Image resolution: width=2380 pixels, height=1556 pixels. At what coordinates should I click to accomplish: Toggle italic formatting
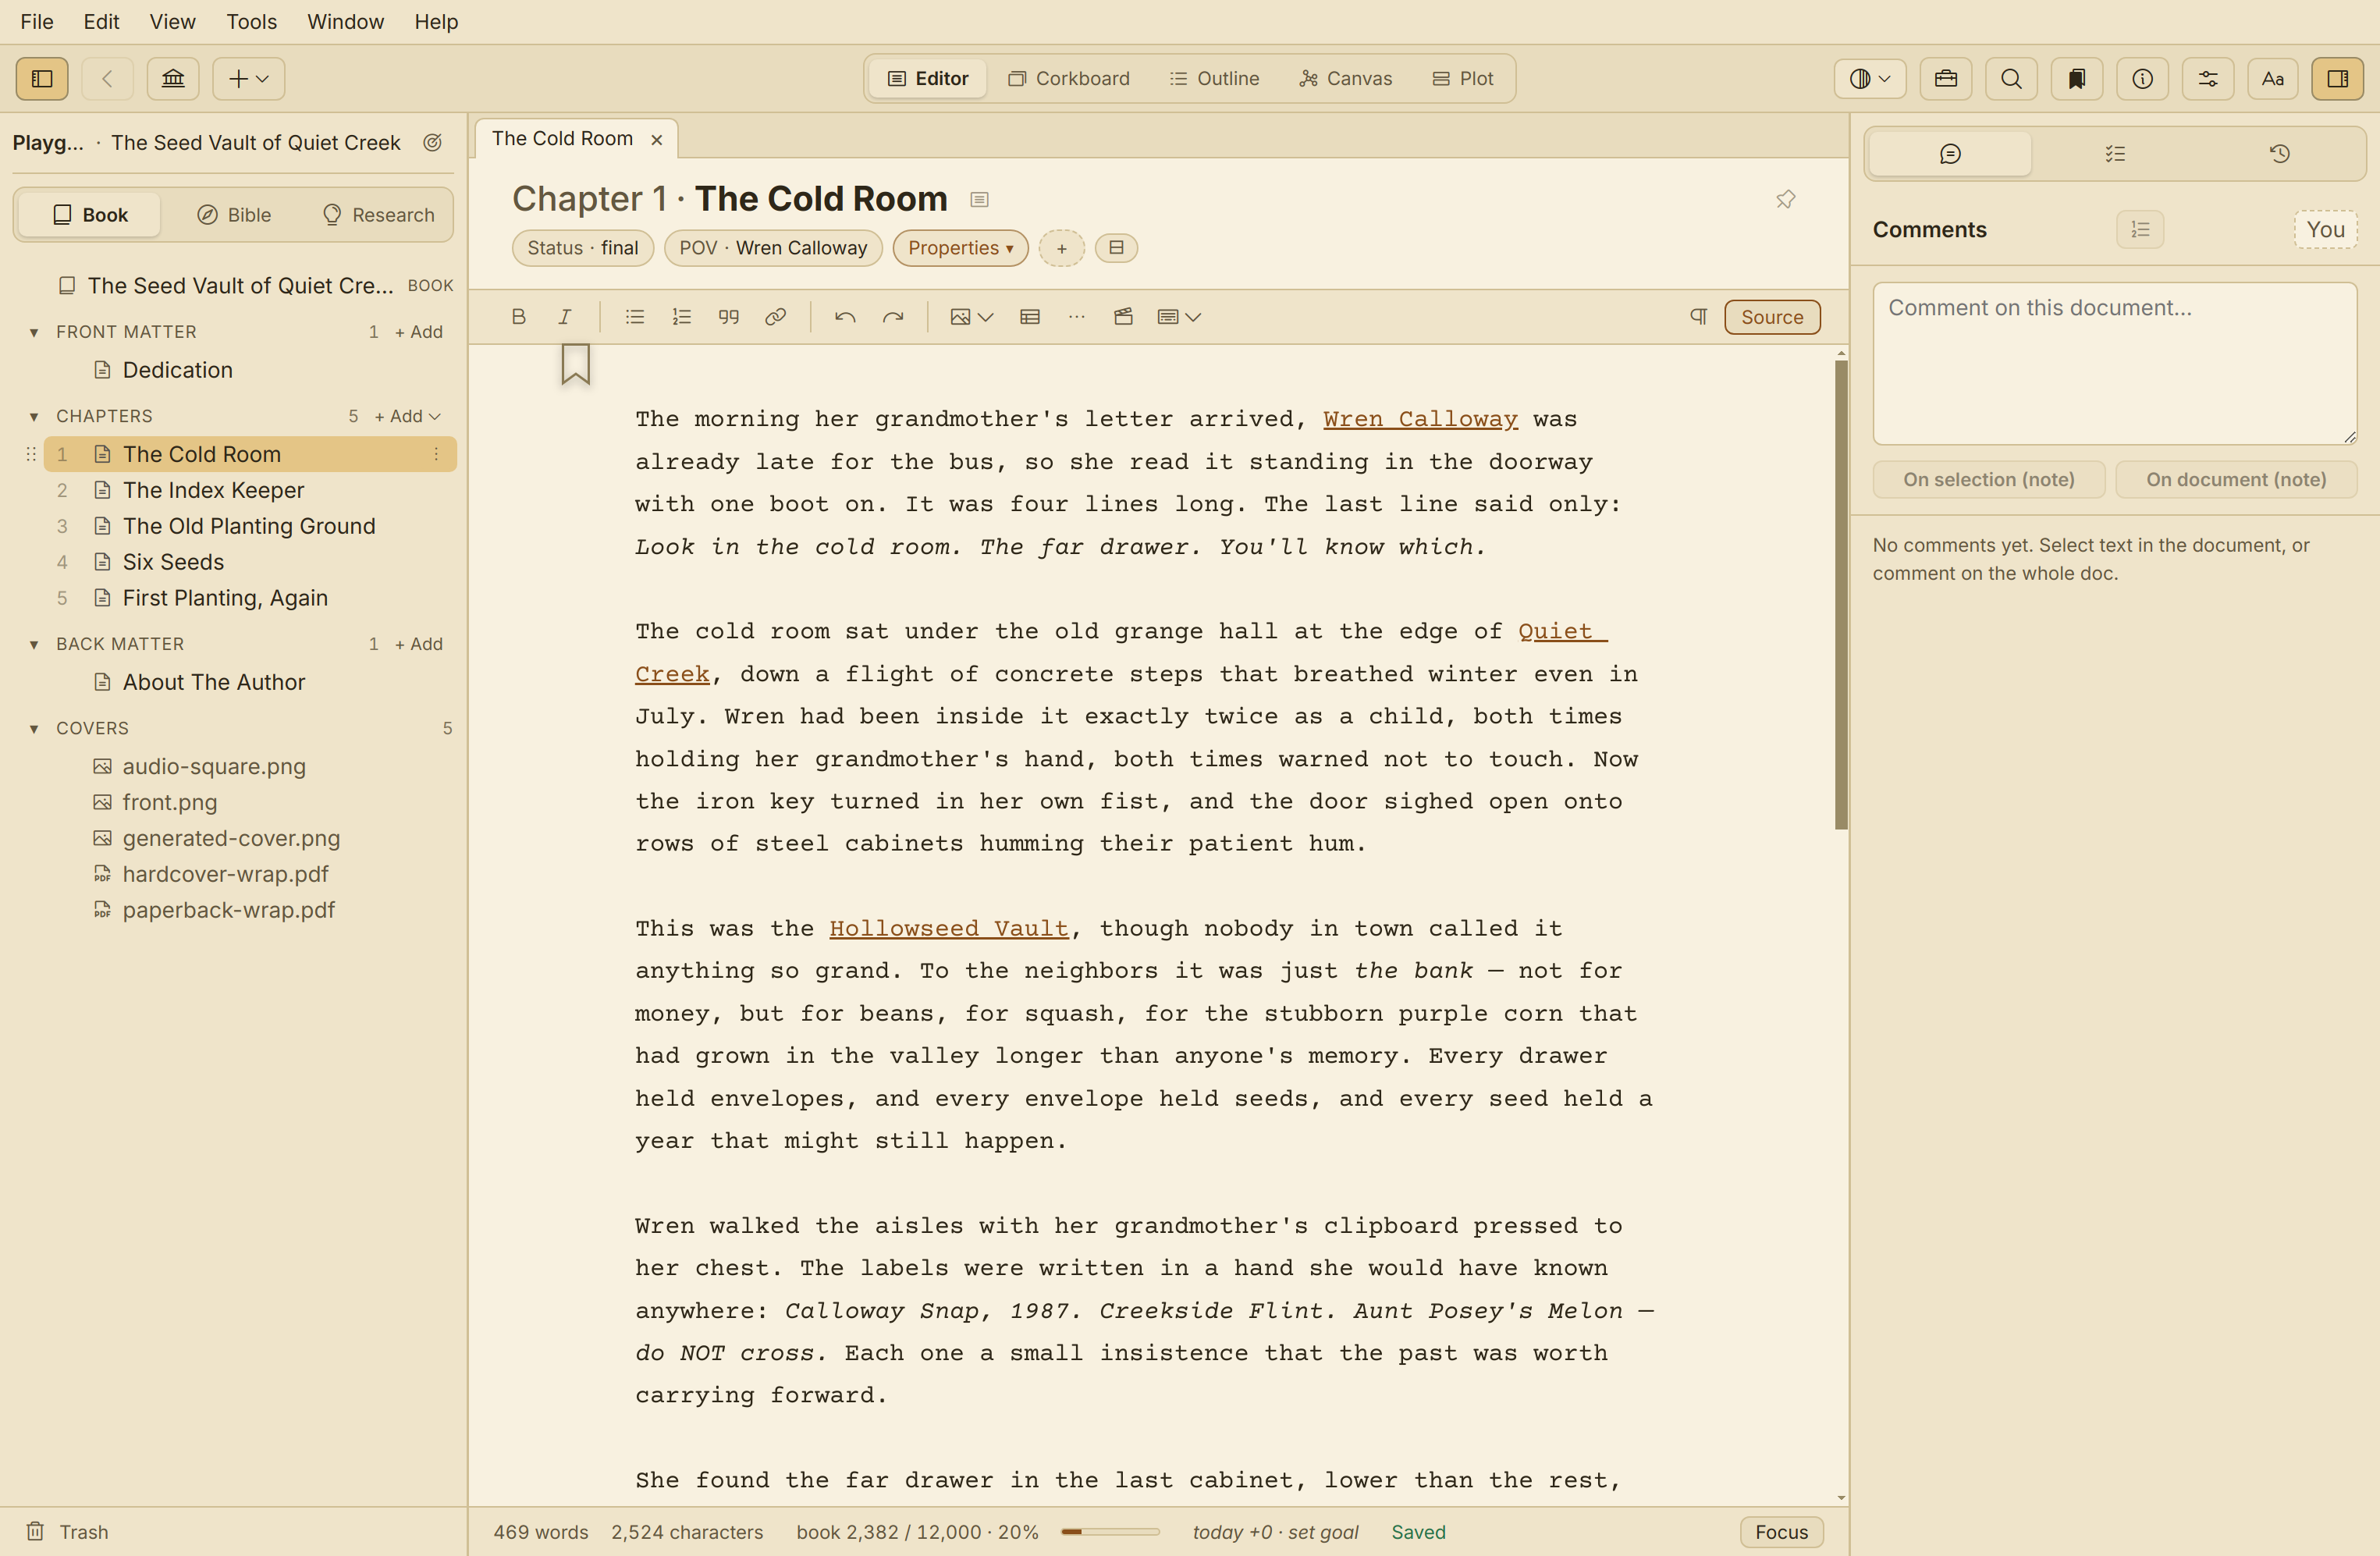[x=565, y=317]
